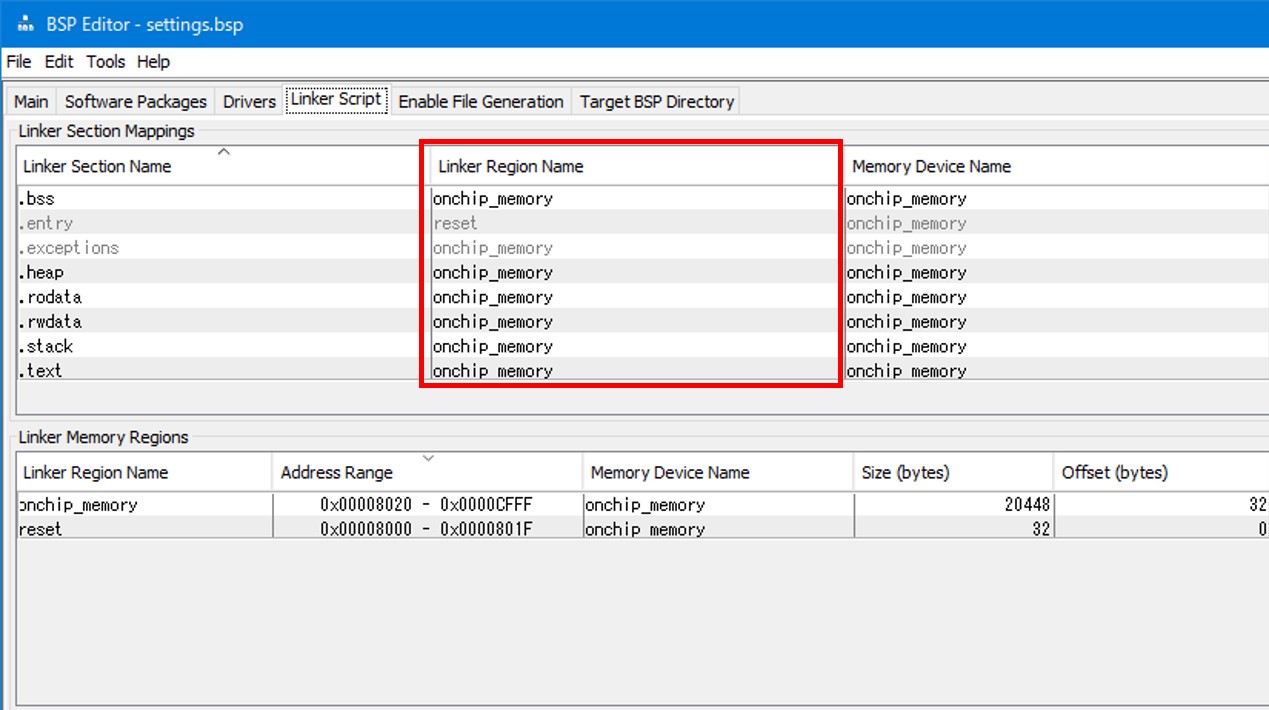Select the reset row in Linker Memory Regions

41,529
